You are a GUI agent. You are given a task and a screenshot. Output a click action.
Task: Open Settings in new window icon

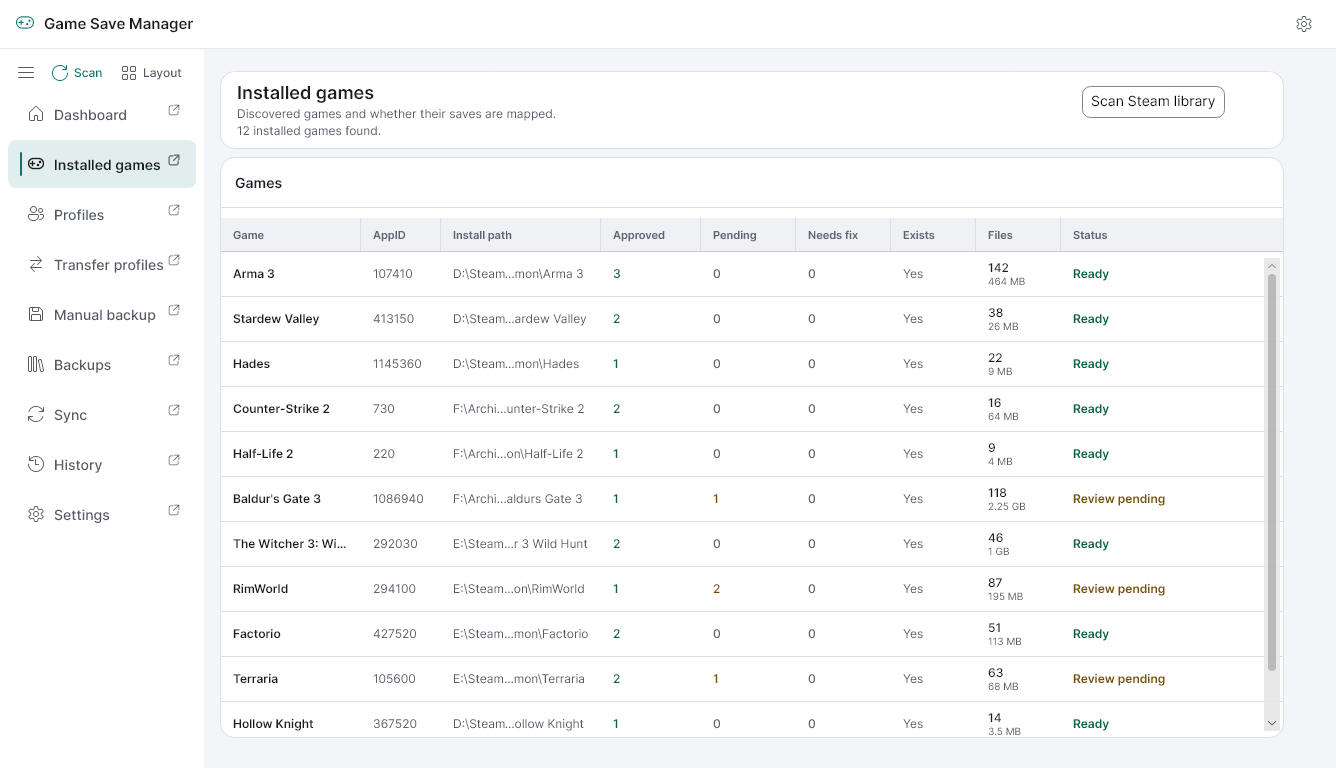[174, 510]
